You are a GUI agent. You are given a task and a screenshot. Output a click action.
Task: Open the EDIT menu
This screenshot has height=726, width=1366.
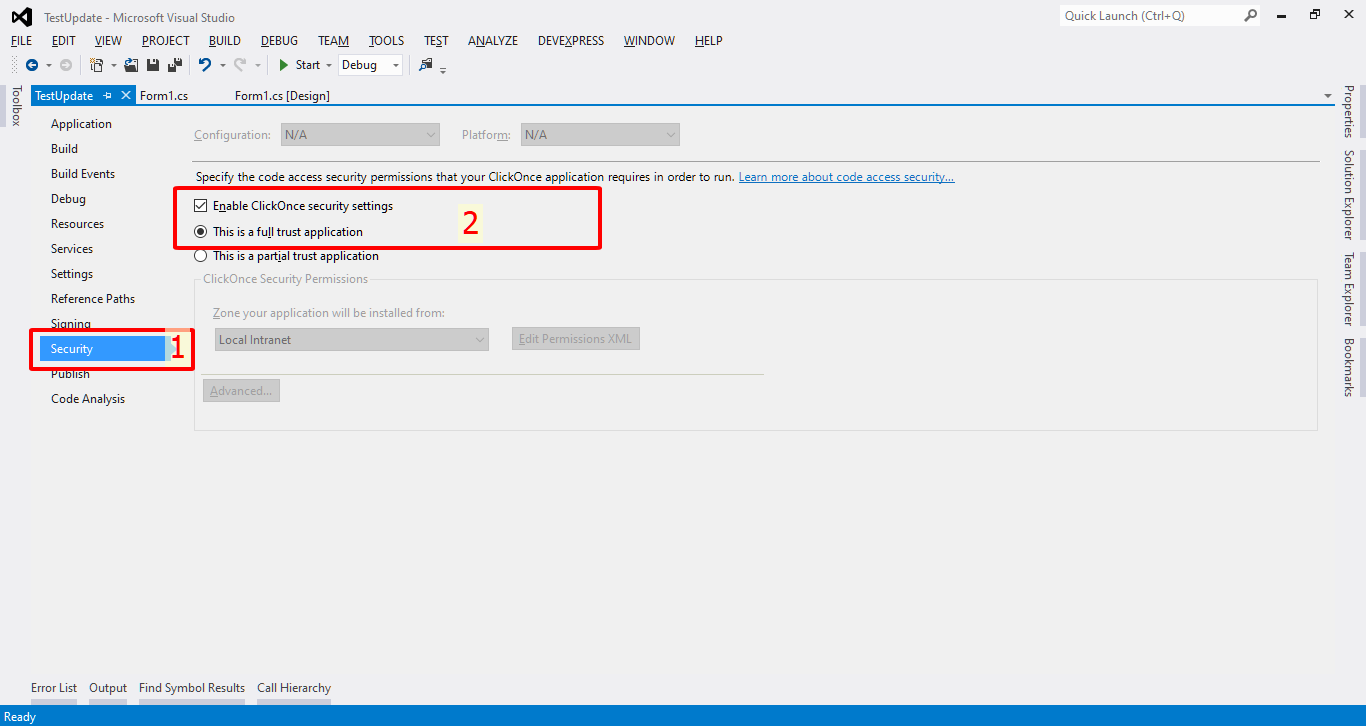[x=64, y=41]
